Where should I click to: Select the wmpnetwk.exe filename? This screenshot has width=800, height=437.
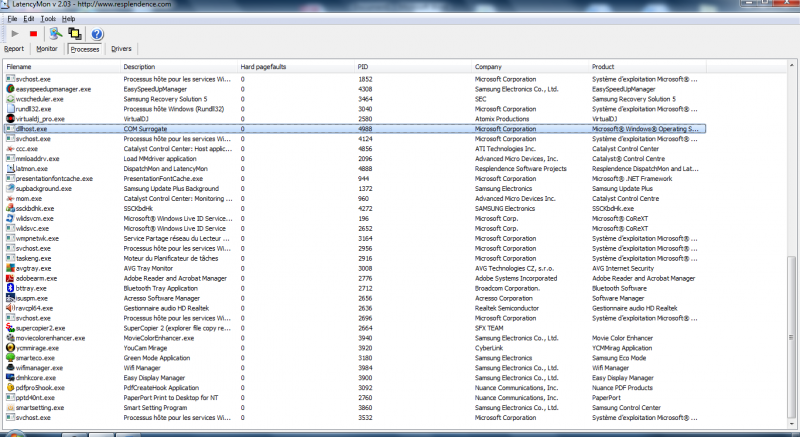(37, 239)
